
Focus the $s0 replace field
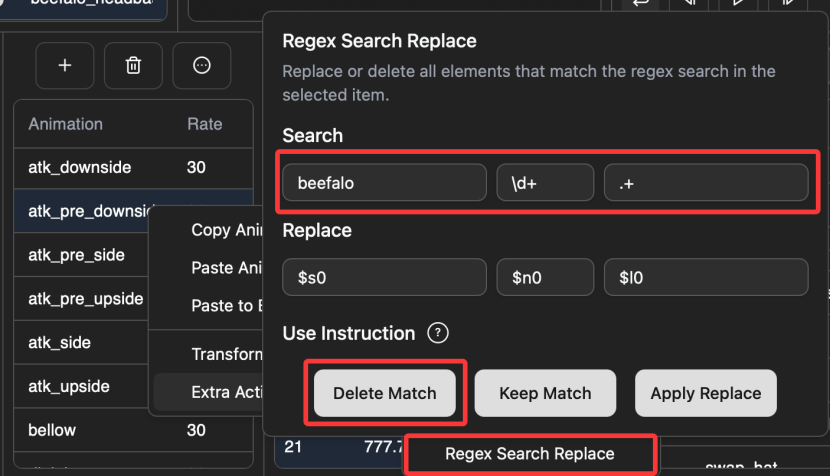coord(384,277)
